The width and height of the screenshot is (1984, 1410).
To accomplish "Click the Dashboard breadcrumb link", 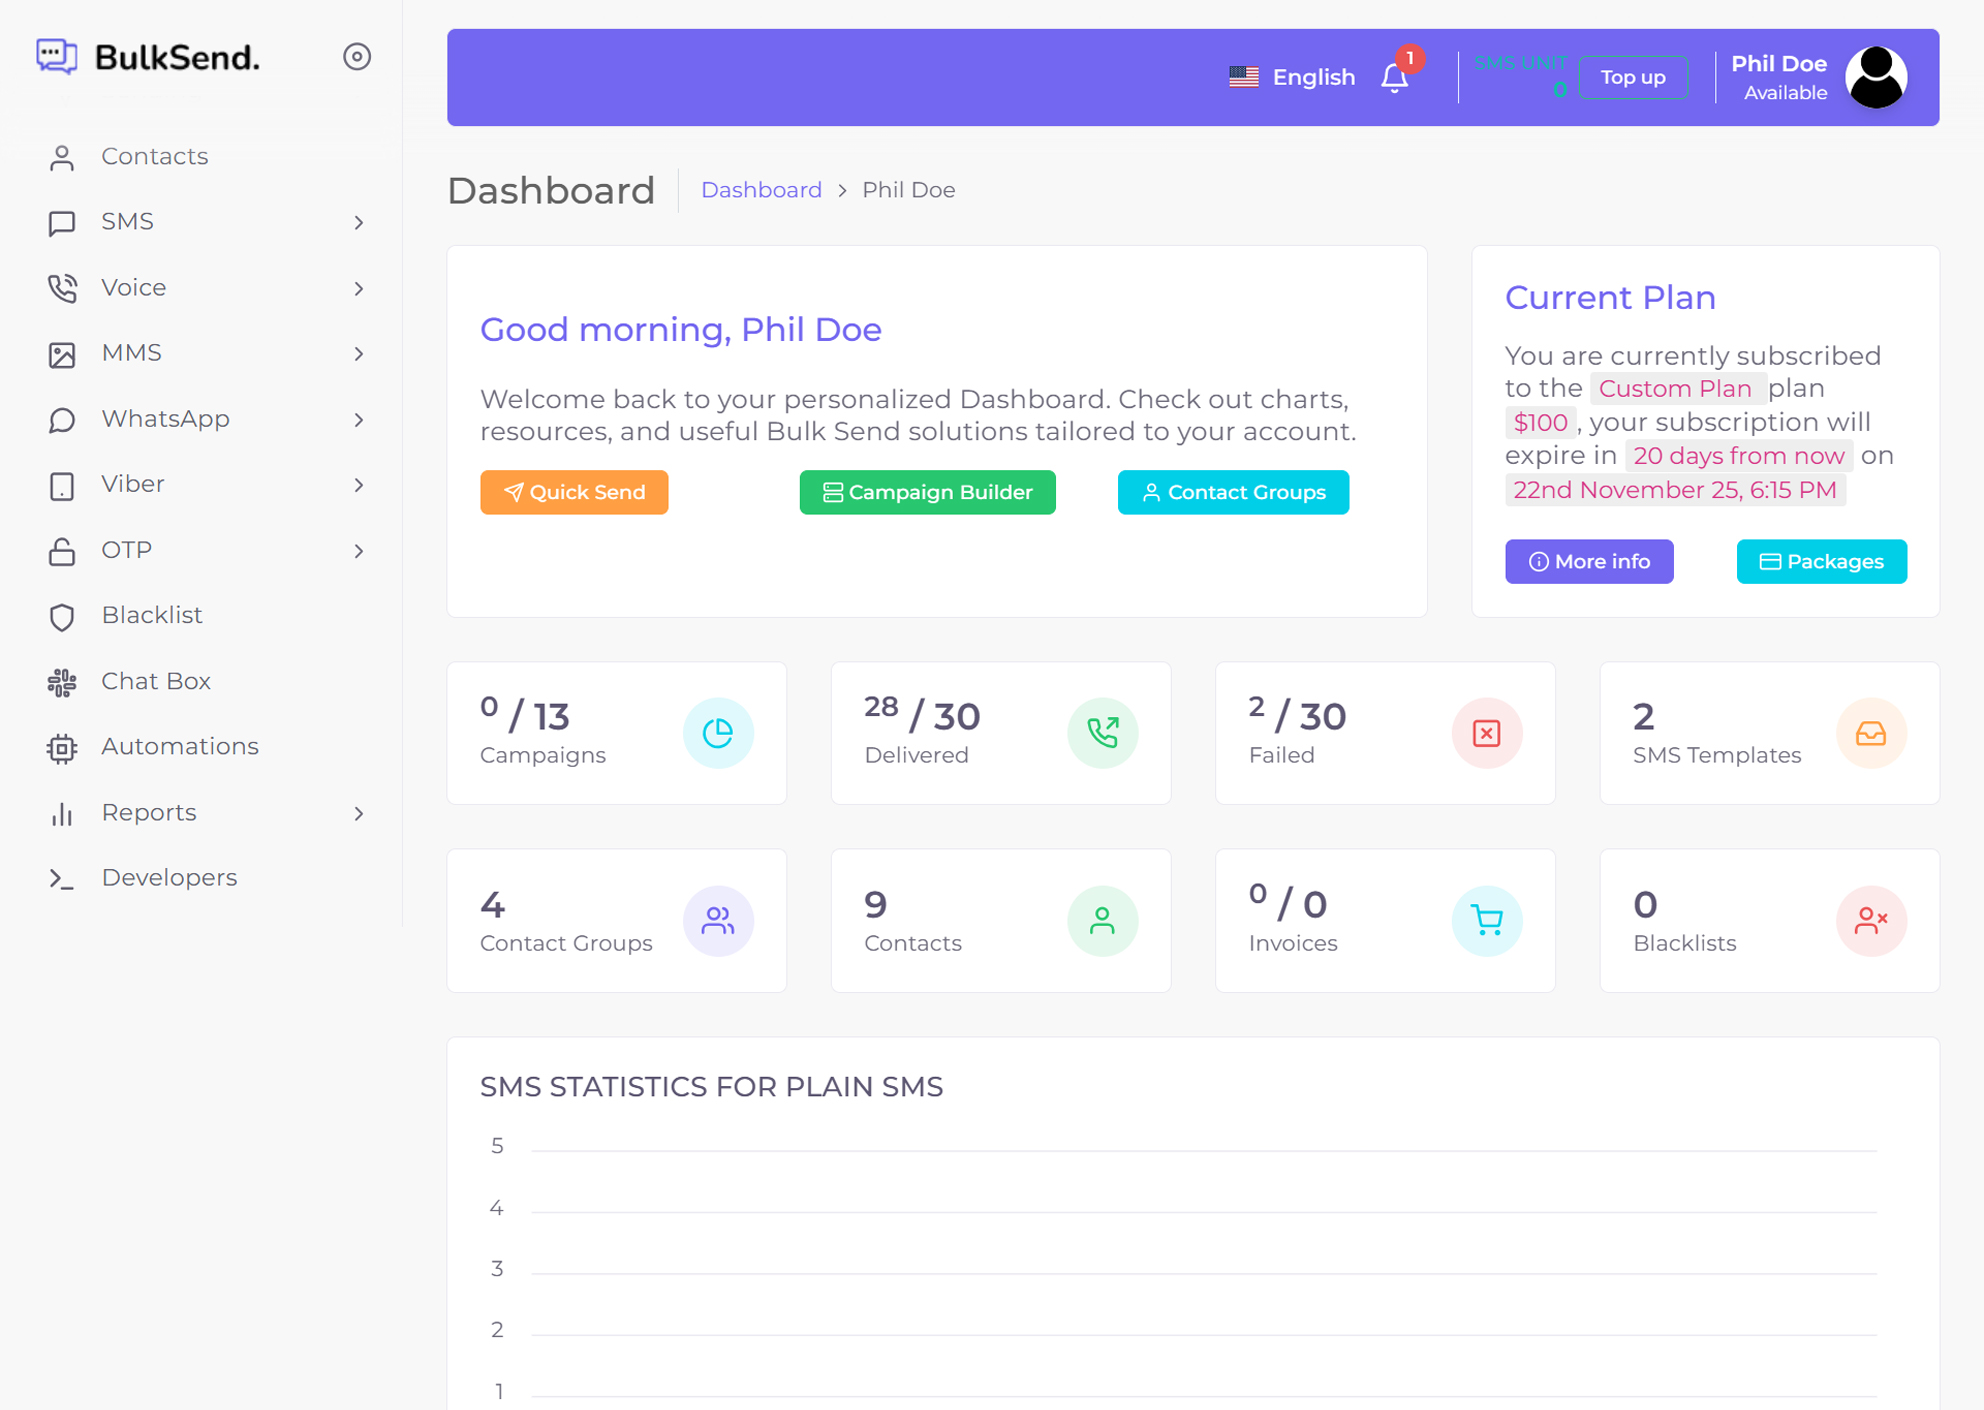I will point(761,190).
